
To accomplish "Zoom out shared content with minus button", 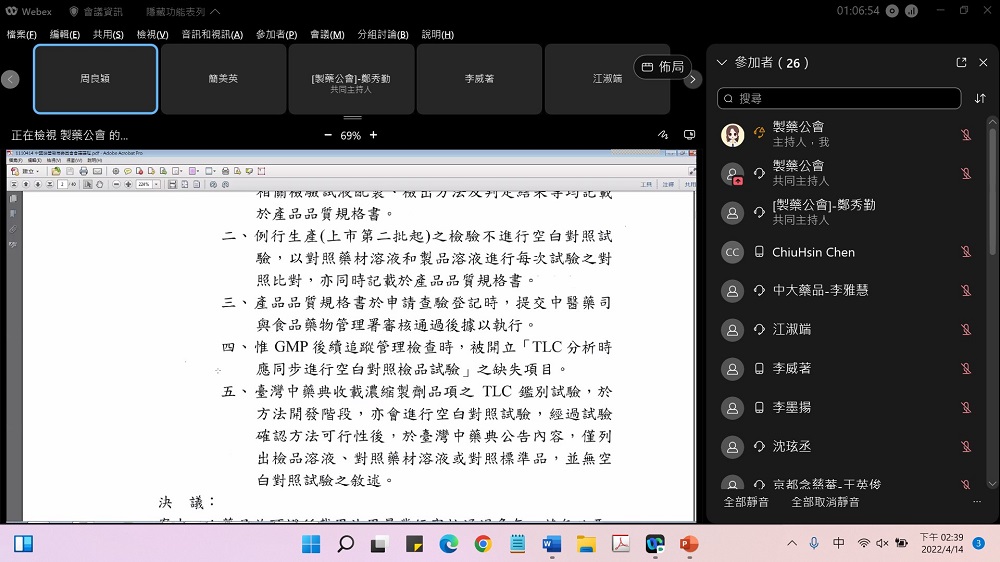I will (328, 135).
